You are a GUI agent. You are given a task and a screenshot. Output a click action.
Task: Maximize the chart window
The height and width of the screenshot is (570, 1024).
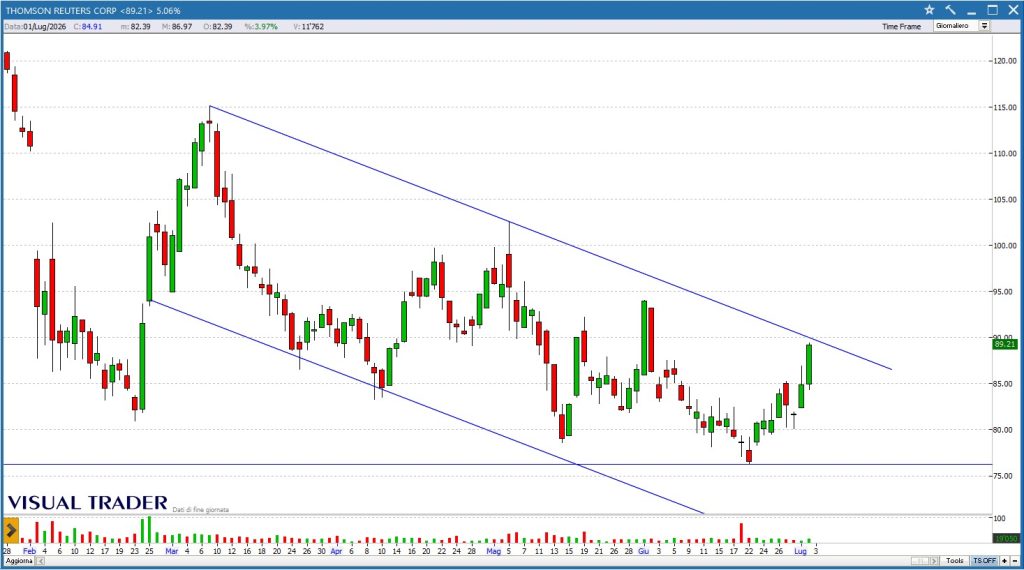(992, 10)
